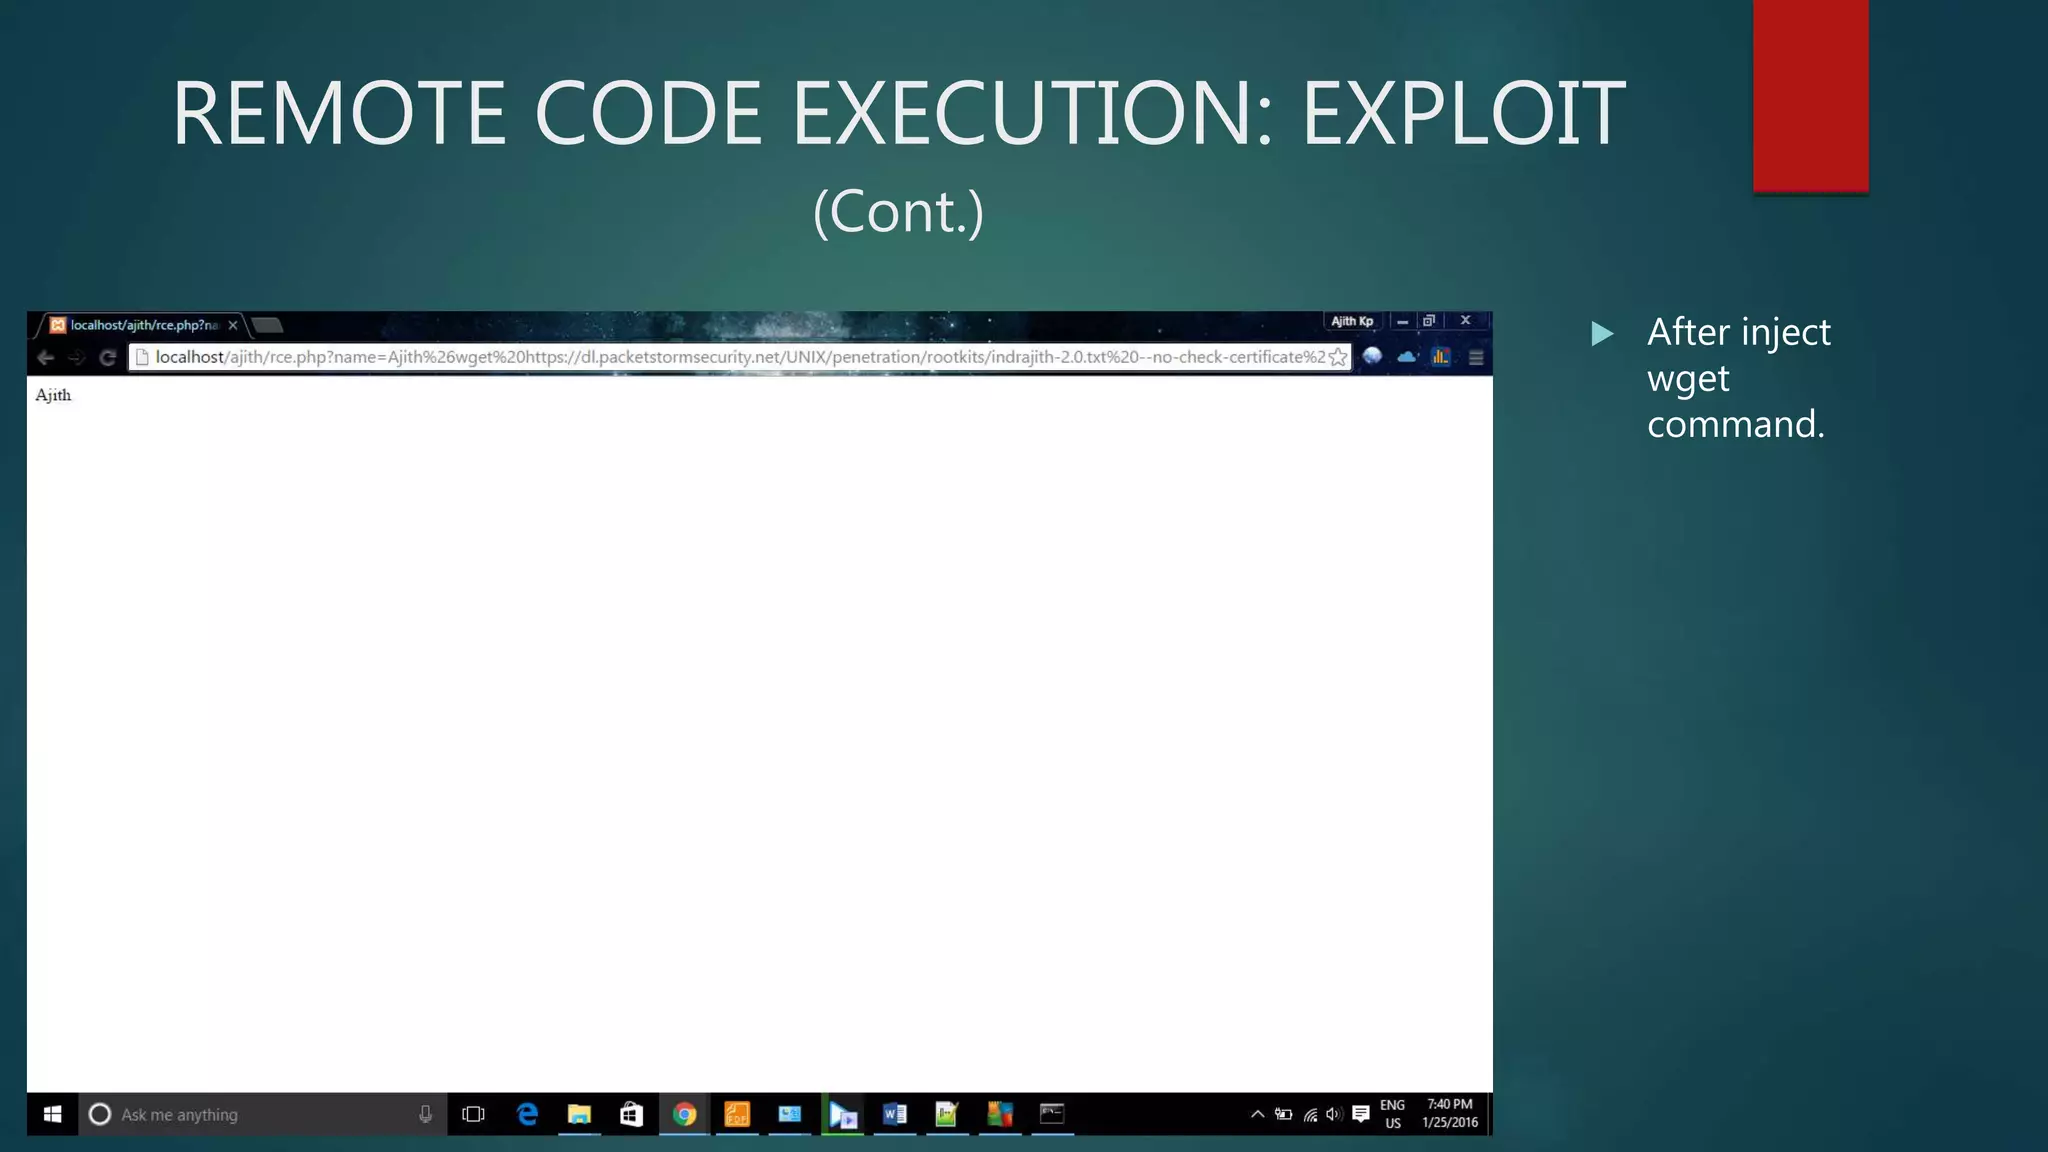Click the page info icon in address bar
Viewport: 2048px width, 1152px height.
[x=142, y=357]
